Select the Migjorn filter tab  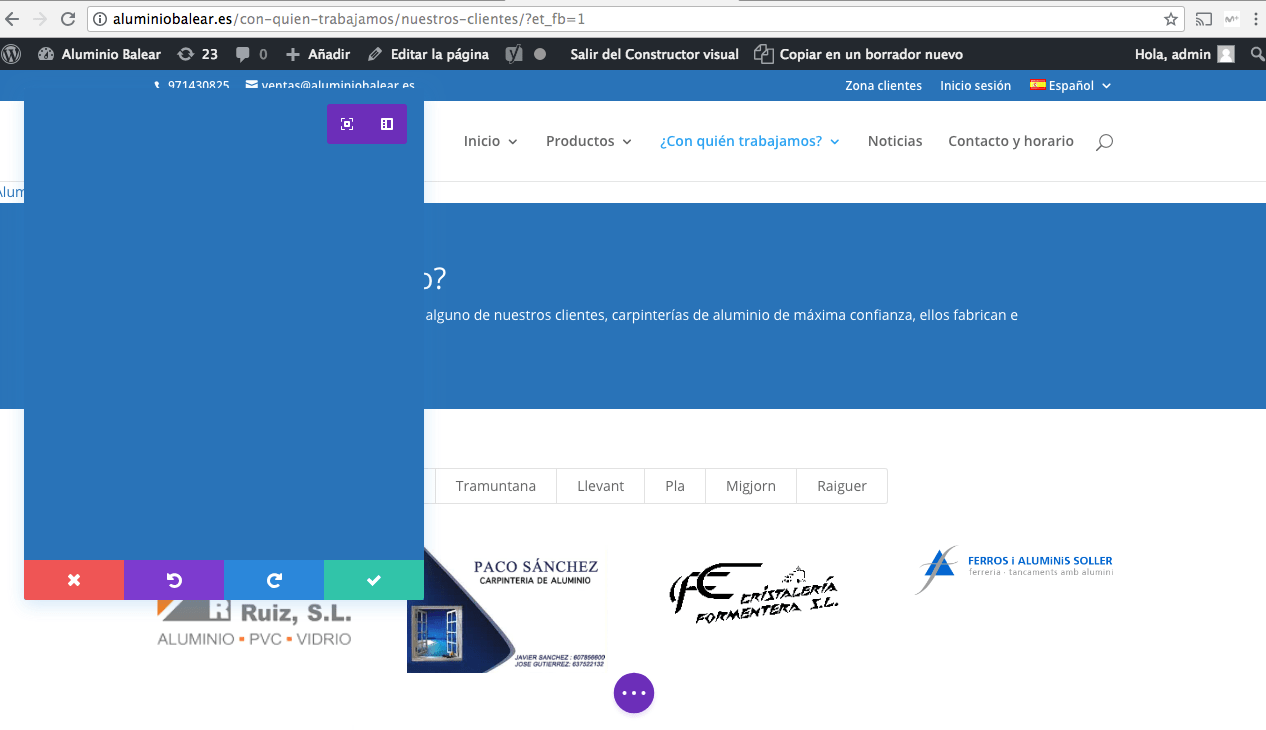(x=751, y=486)
